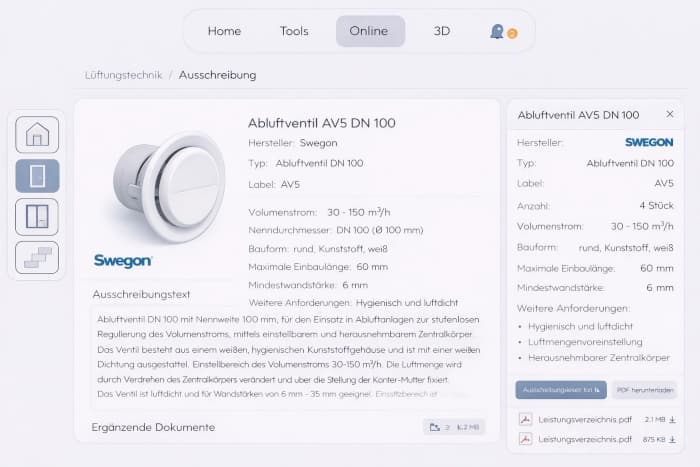This screenshot has height=467, width=700.
Task: Open the 3D tab
Action: pyautogui.click(x=442, y=31)
